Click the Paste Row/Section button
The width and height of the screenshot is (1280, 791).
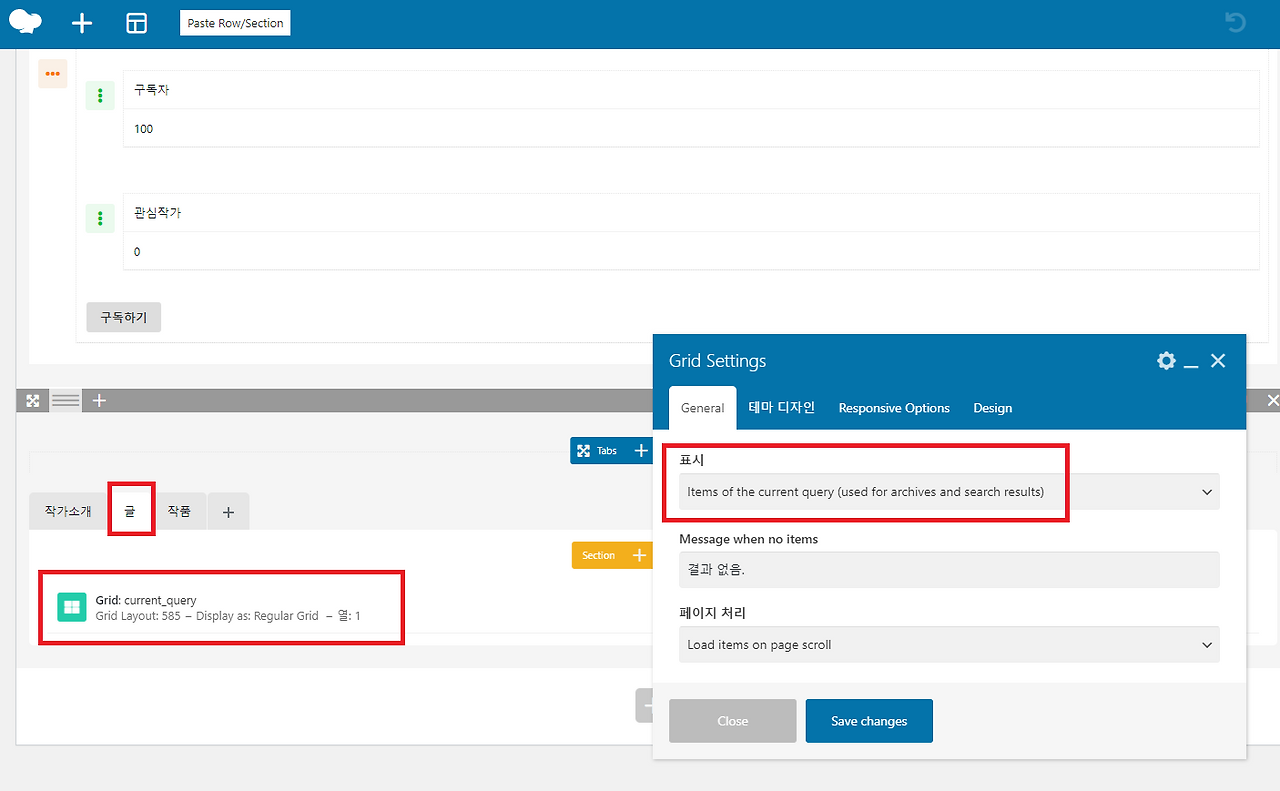click(235, 23)
